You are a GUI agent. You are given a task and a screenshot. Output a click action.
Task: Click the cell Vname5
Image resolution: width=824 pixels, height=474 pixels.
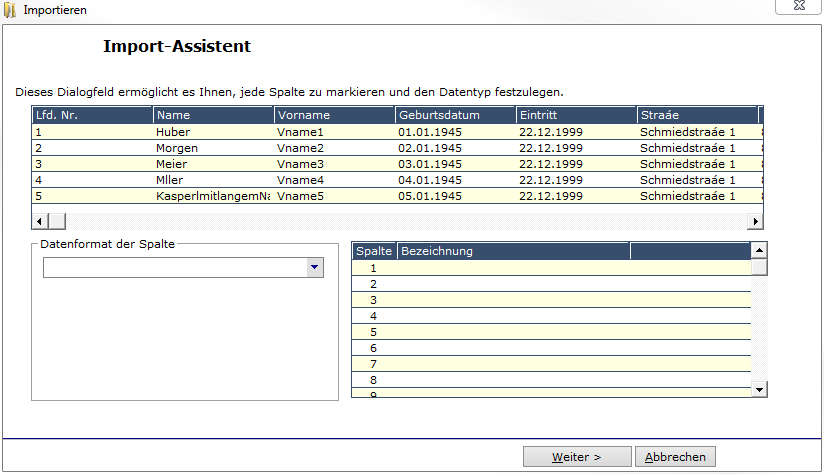point(334,196)
